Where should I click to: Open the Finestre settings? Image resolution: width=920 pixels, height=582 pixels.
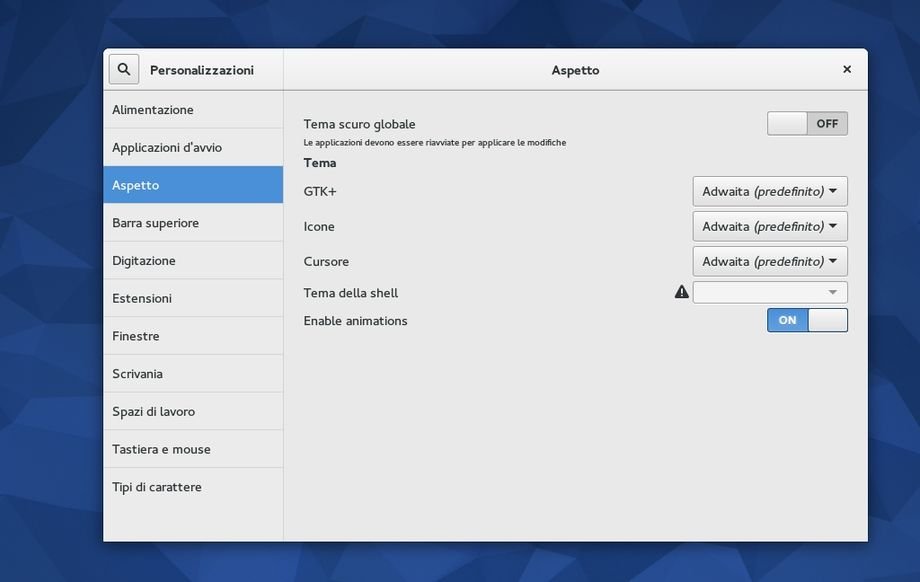point(193,336)
